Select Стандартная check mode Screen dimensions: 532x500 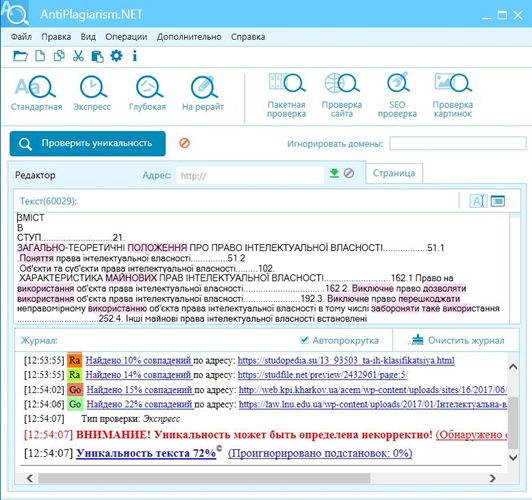click(36, 93)
